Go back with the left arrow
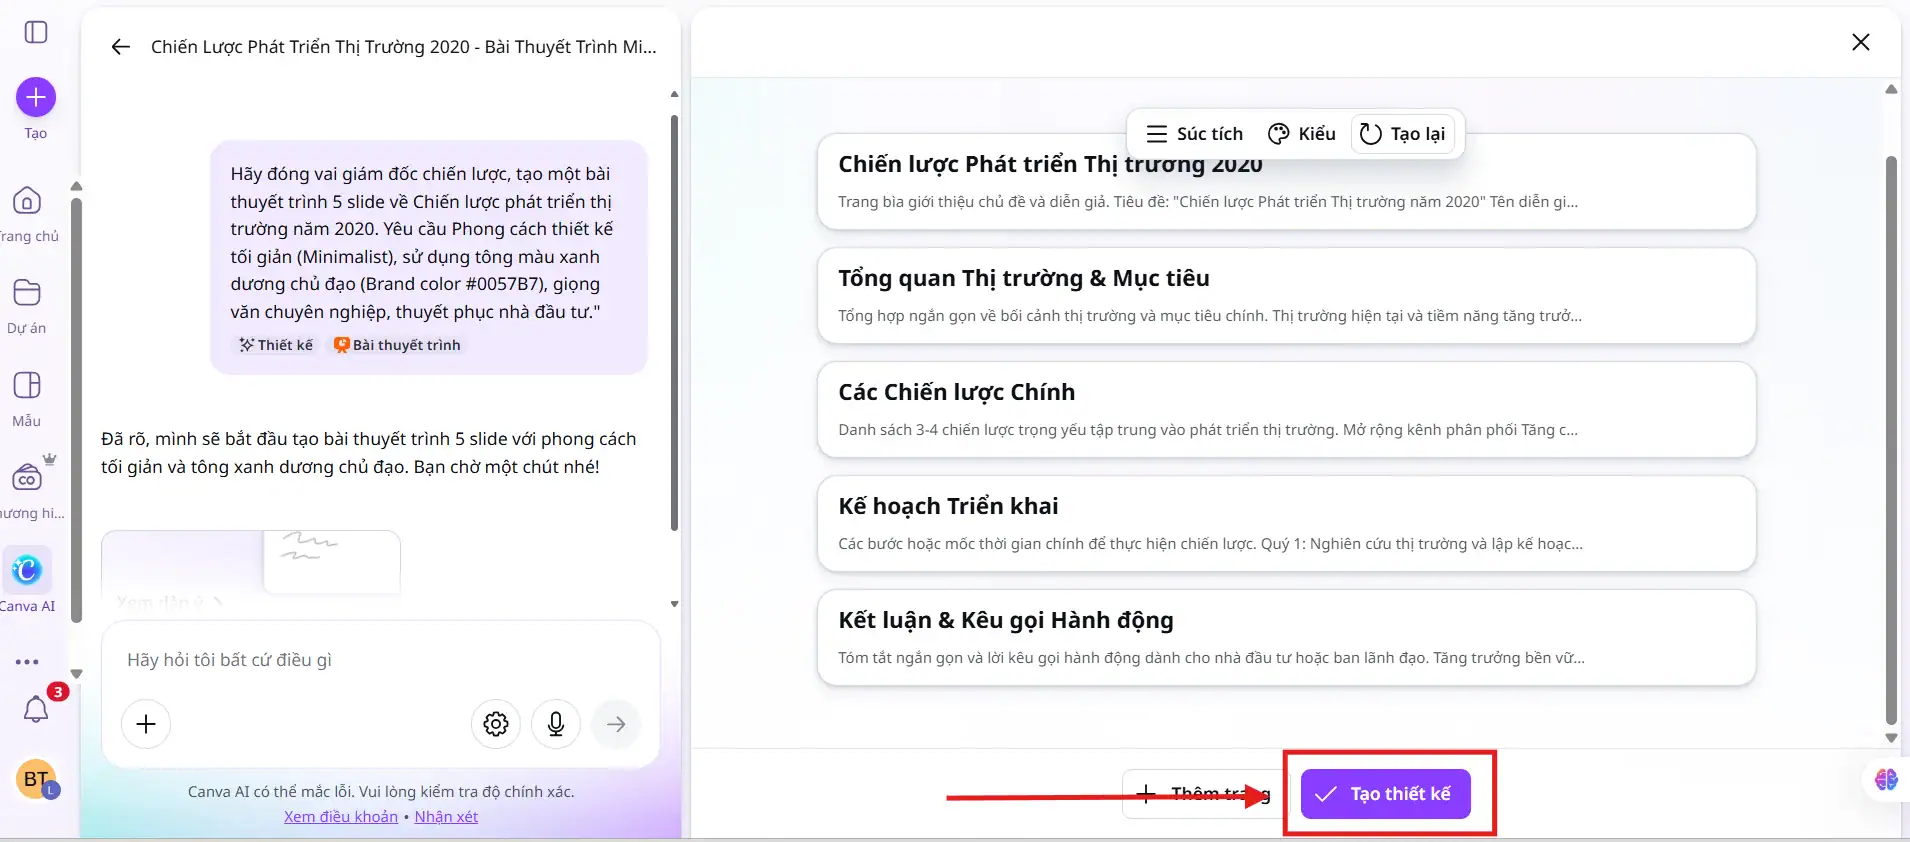This screenshot has height=842, width=1910. pyautogui.click(x=121, y=47)
